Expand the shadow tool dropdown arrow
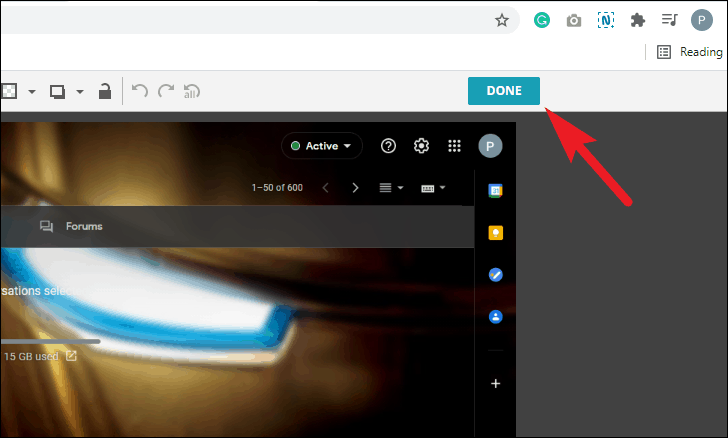728x438 pixels. [x=80, y=92]
